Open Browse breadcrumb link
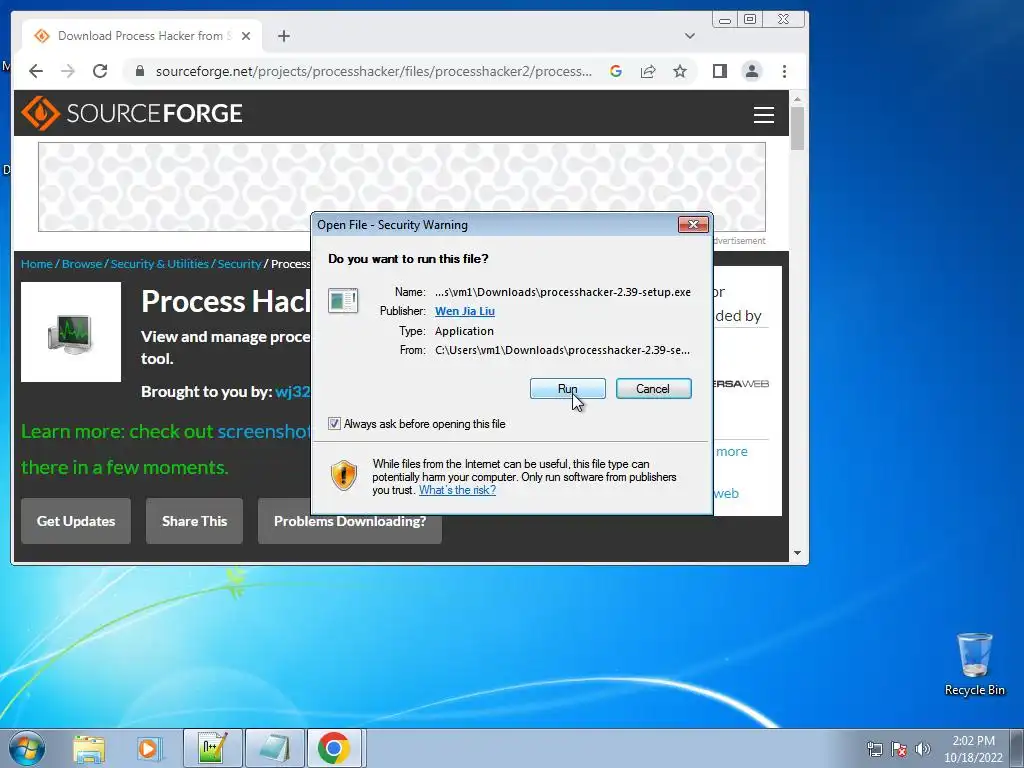1024x768 pixels. 82,264
